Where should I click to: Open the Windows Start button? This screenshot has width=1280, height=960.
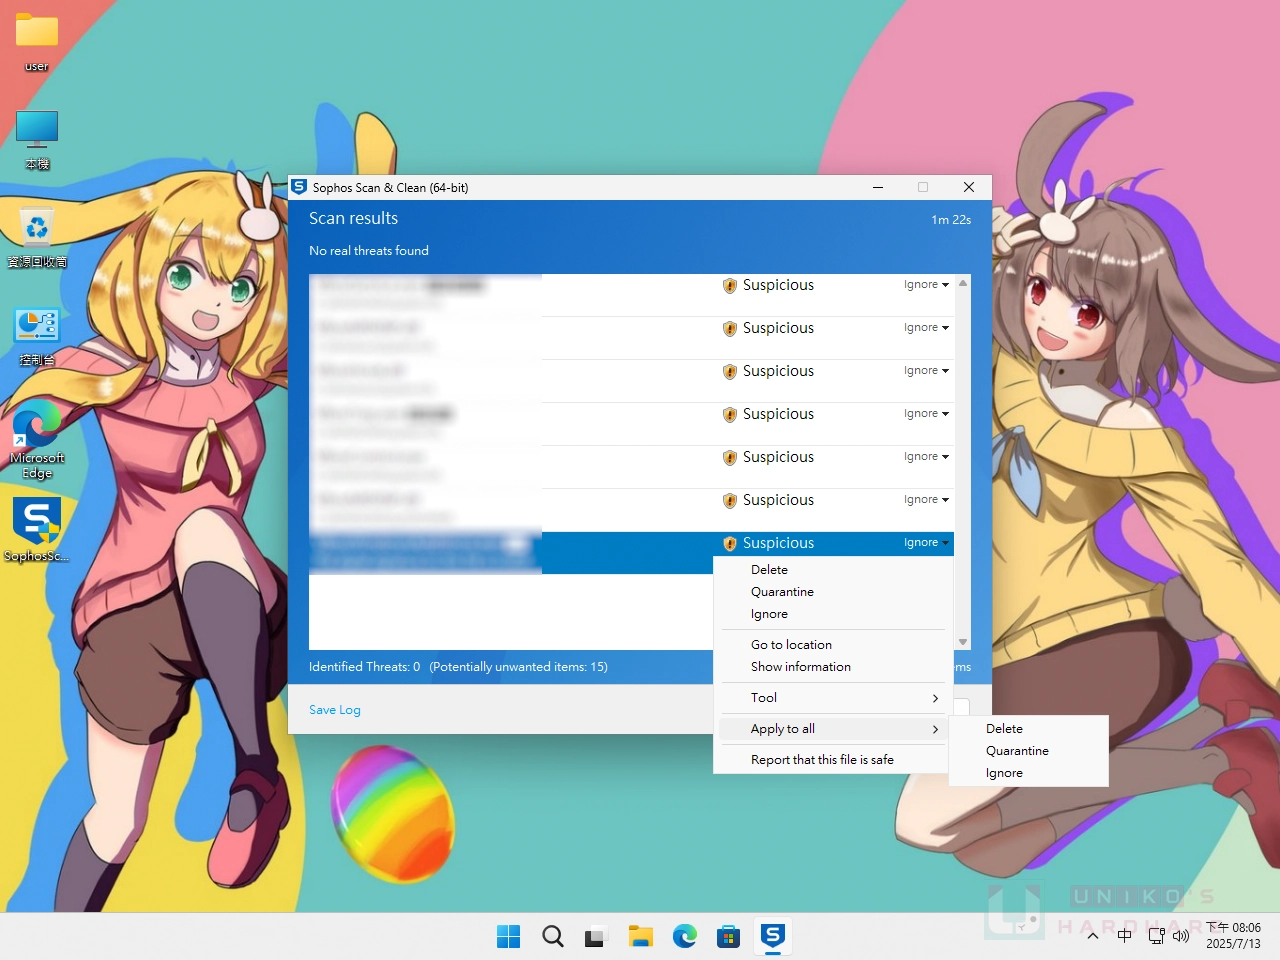(x=509, y=936)
